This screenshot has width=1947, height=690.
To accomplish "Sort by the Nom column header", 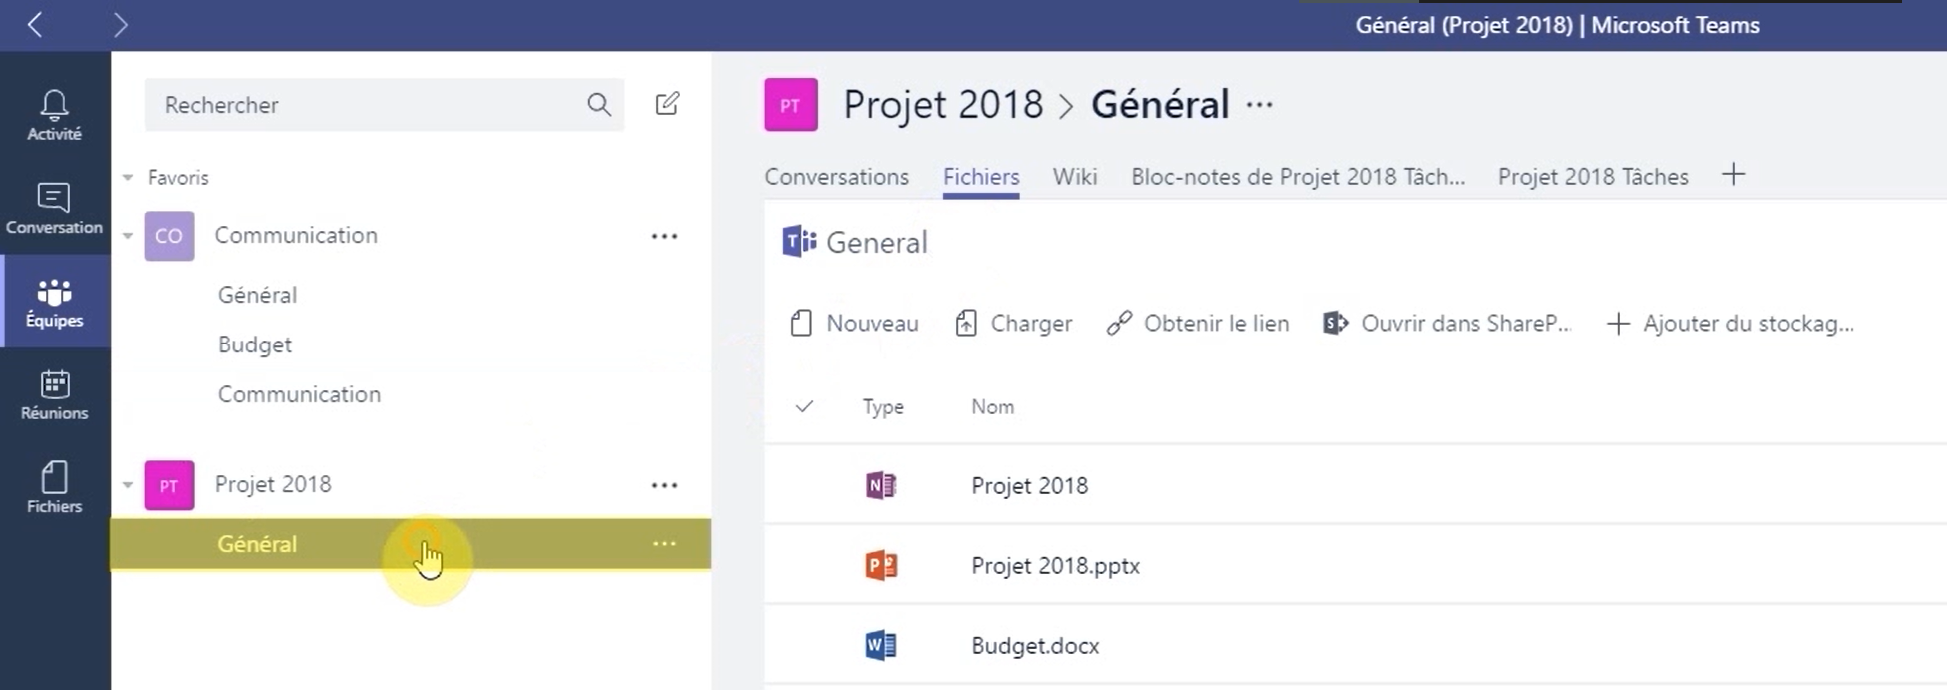I will pyautogui.click(x=992, y=407).
